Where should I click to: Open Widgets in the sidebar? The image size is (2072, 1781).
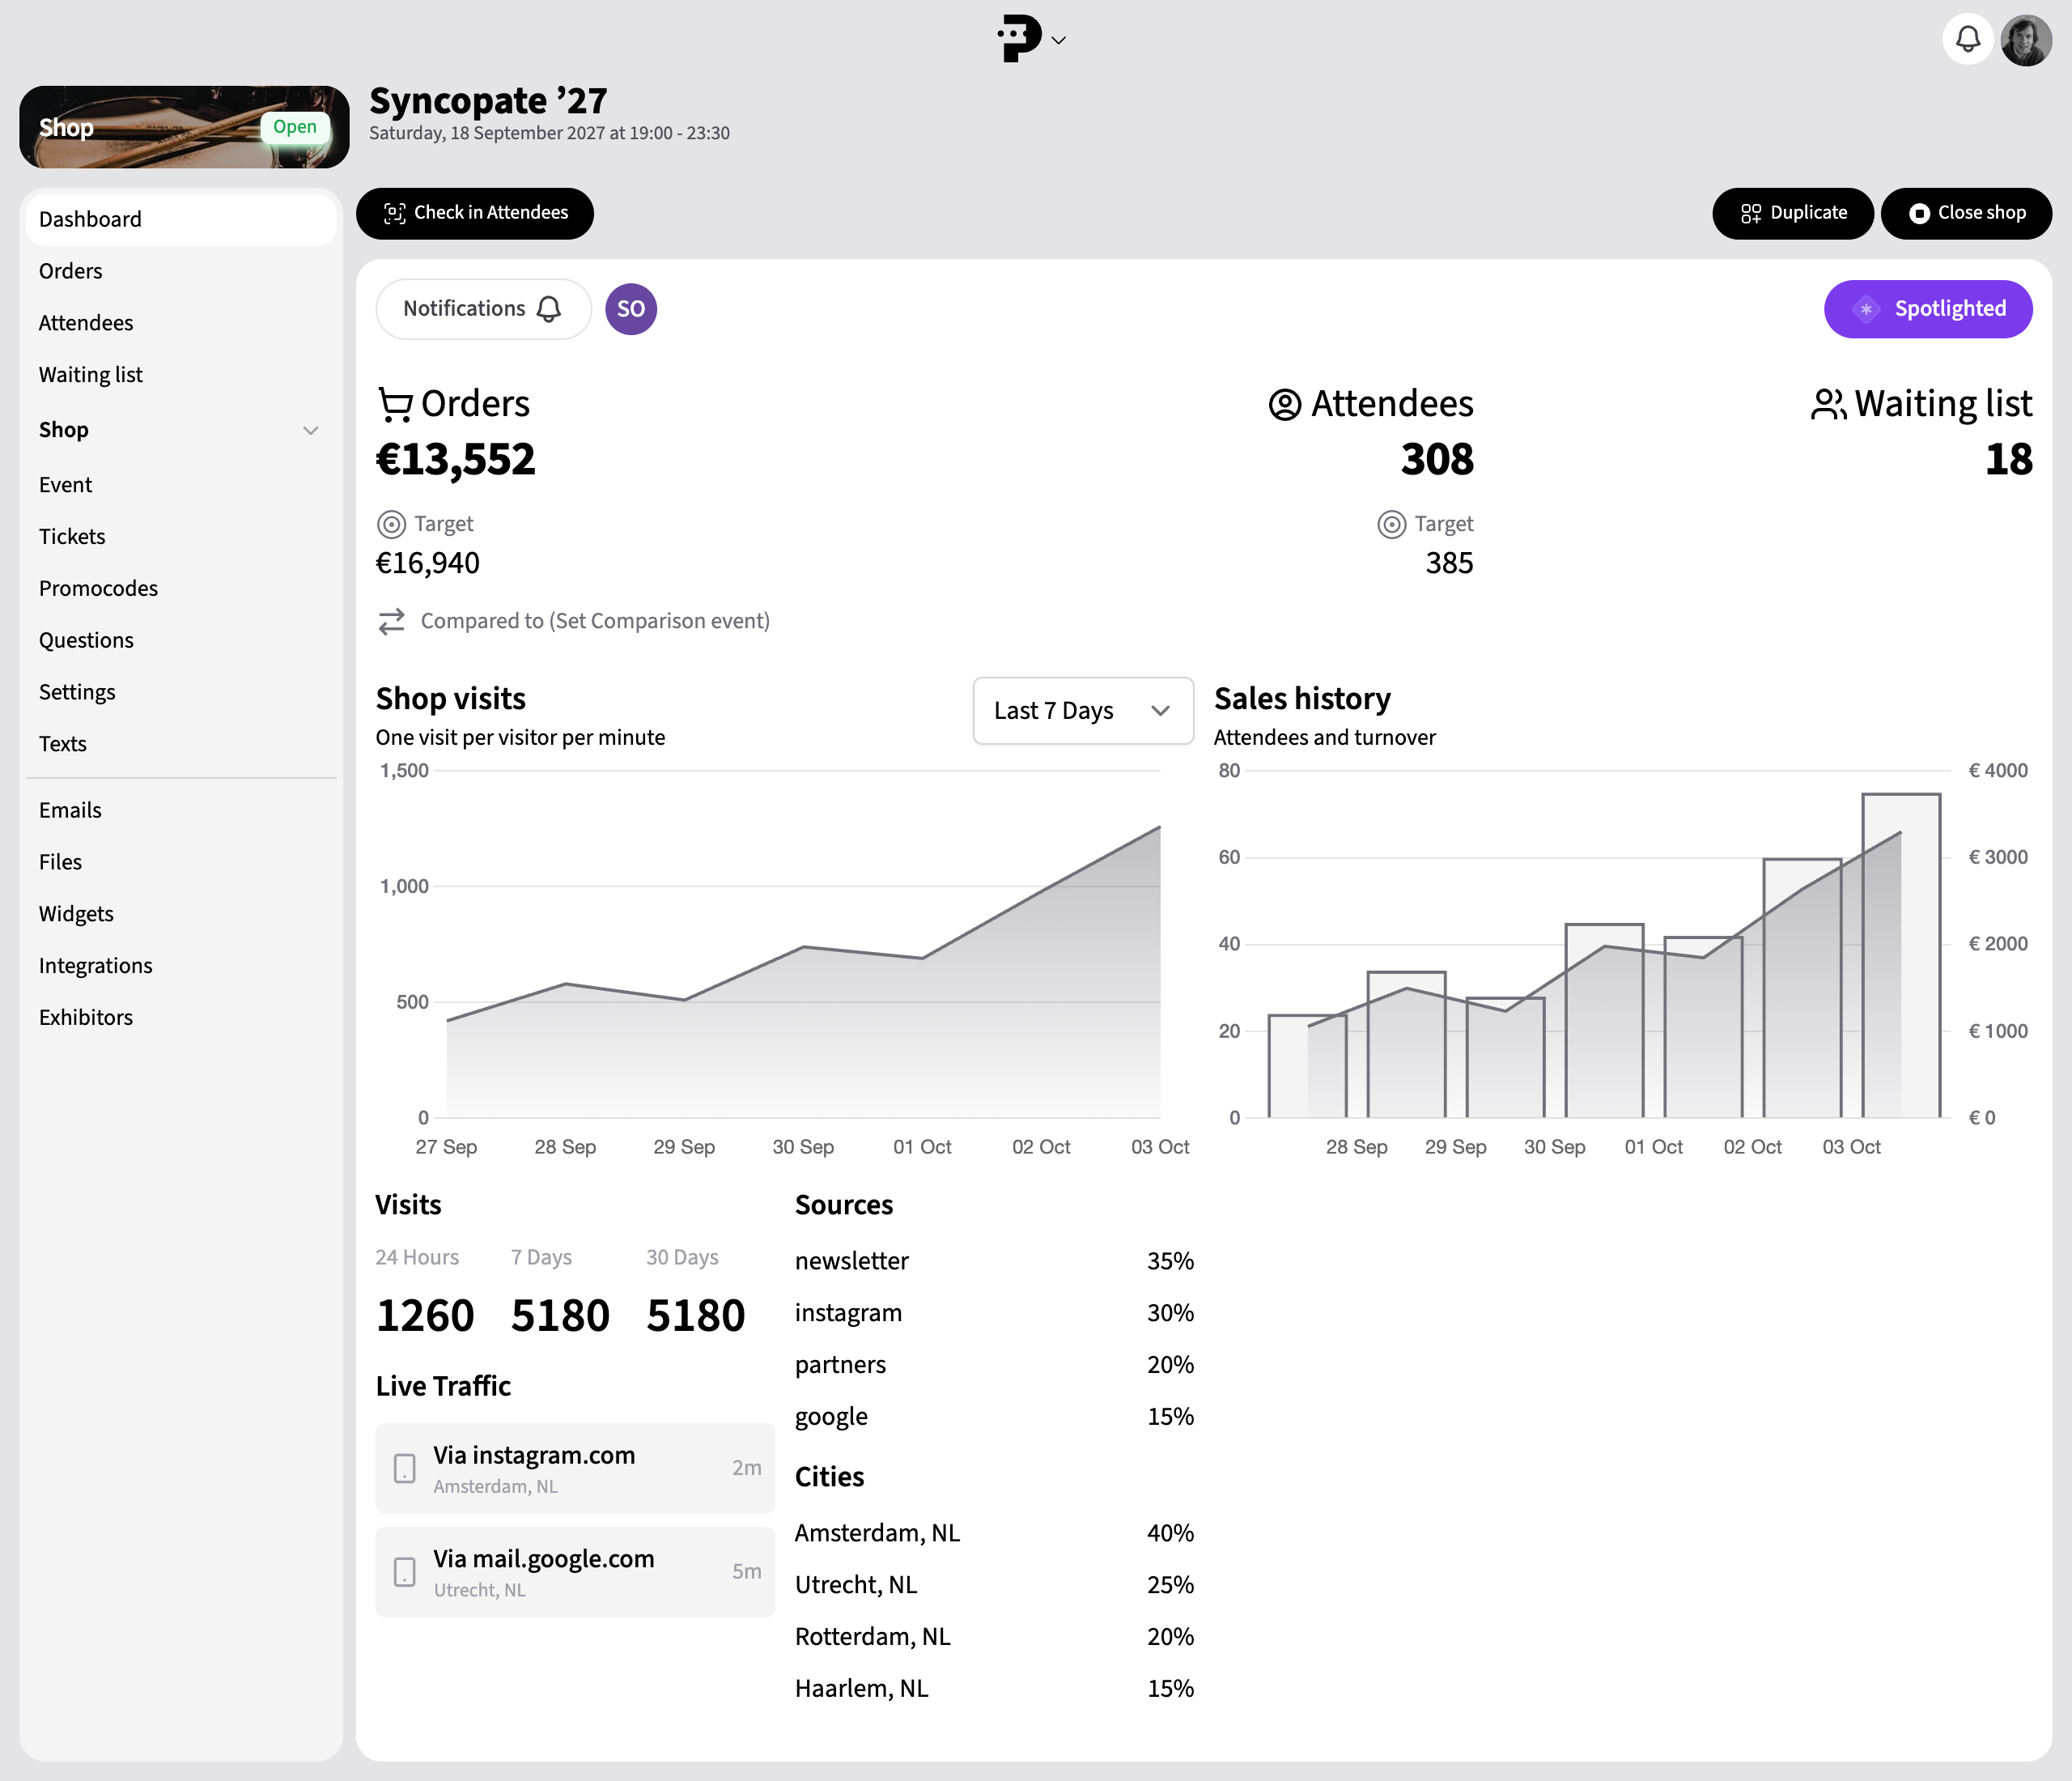[x=180, y=915]
